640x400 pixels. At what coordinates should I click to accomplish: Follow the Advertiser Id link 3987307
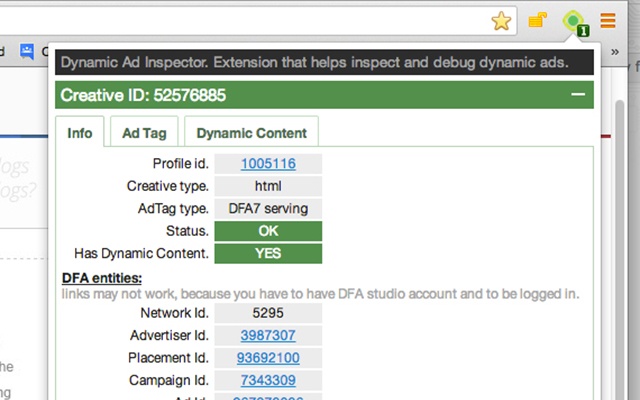[267, 335]
